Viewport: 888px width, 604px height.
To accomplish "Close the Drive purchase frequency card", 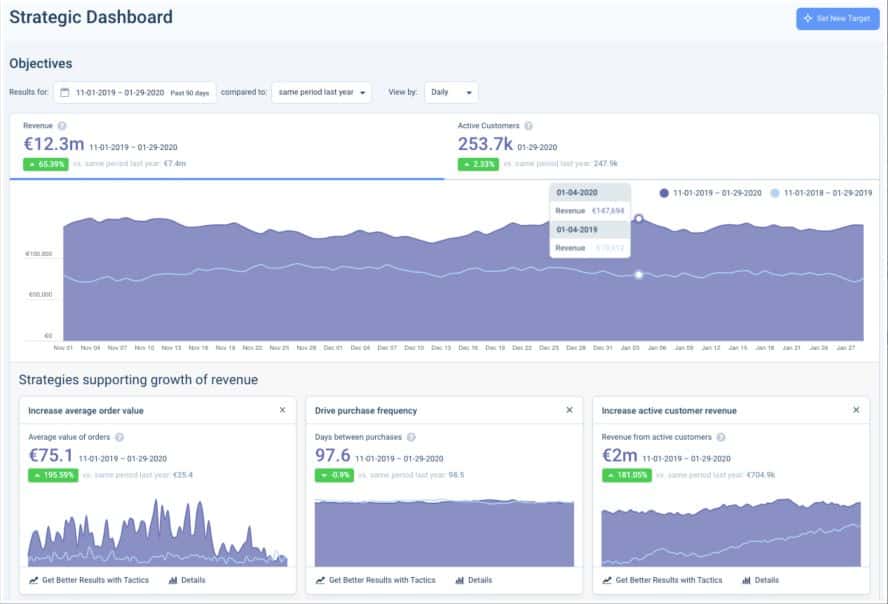I will click(569, 410).
